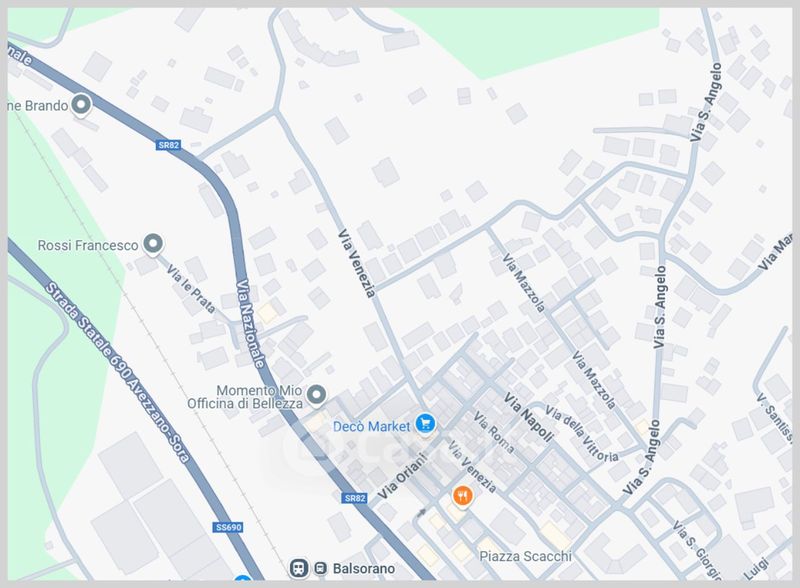Click the SS690 highway shield
Viewport: 800px width, 588px height.
coord(228,527)
